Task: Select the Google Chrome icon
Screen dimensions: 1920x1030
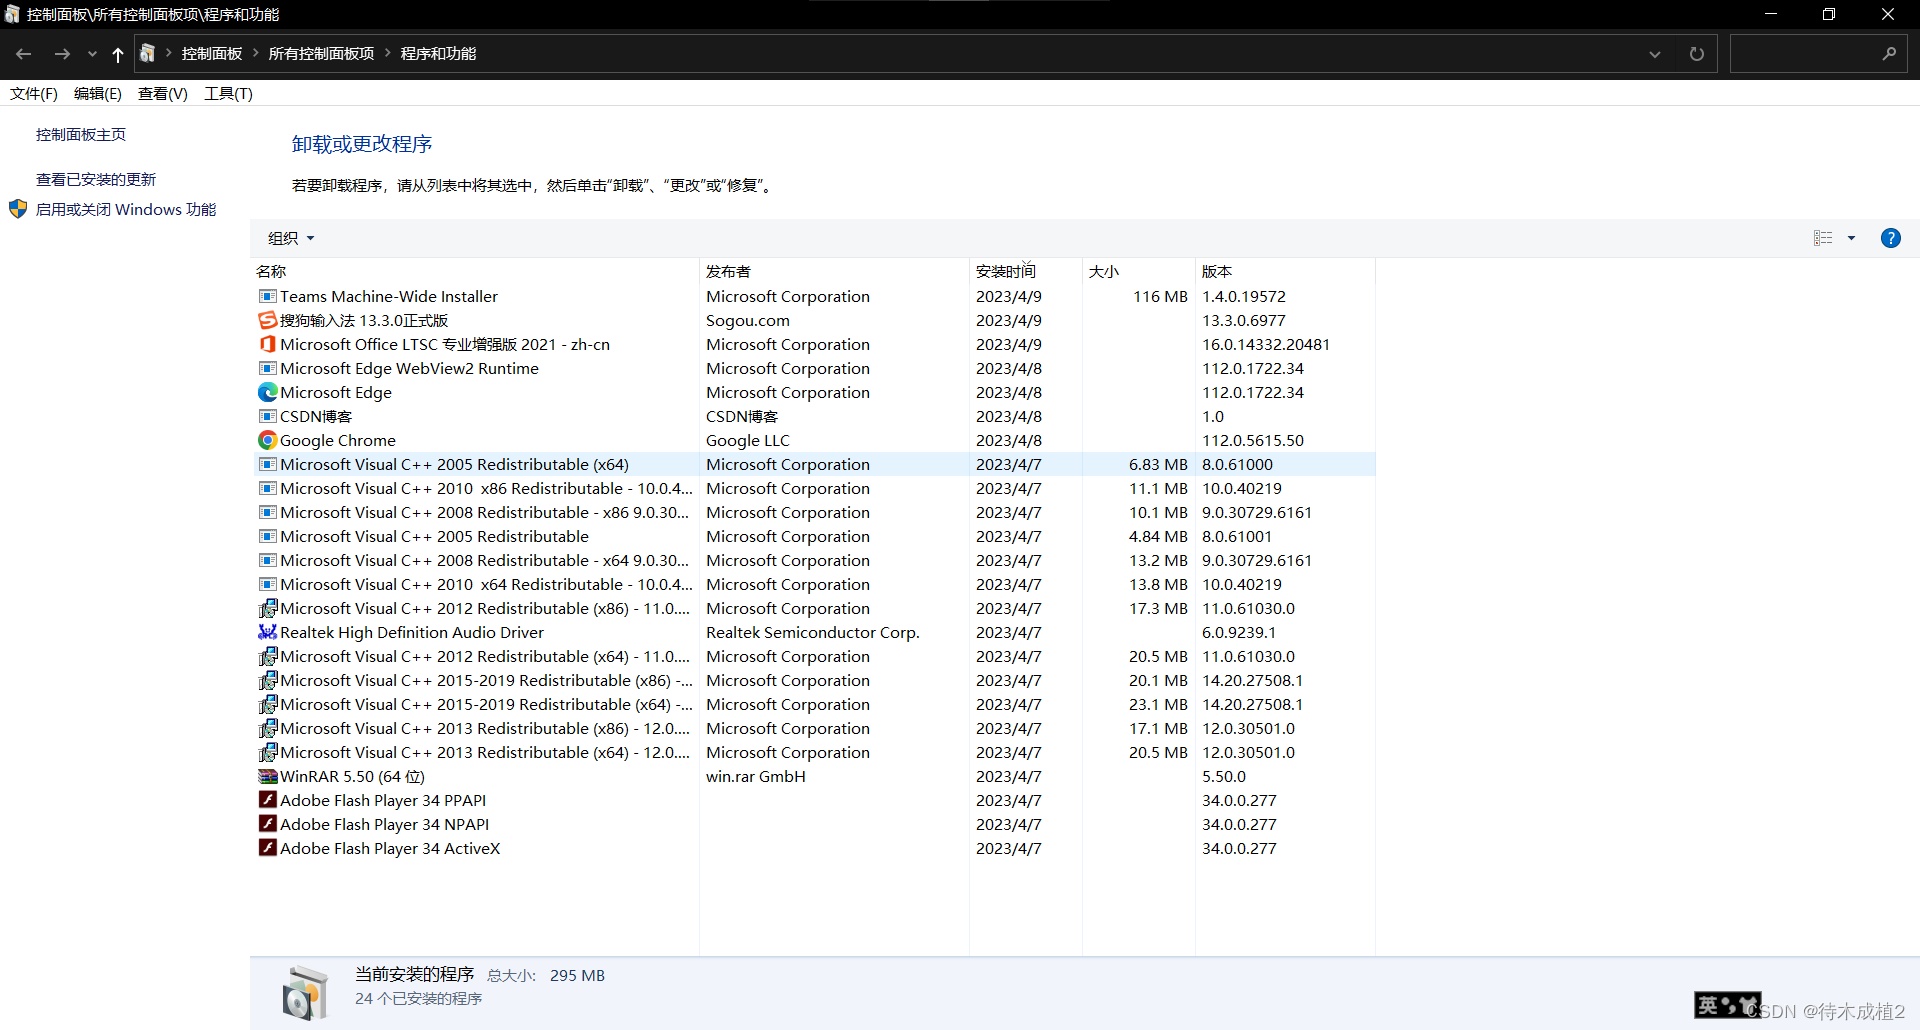Action: pyautogui.click(x=268, y=440)
